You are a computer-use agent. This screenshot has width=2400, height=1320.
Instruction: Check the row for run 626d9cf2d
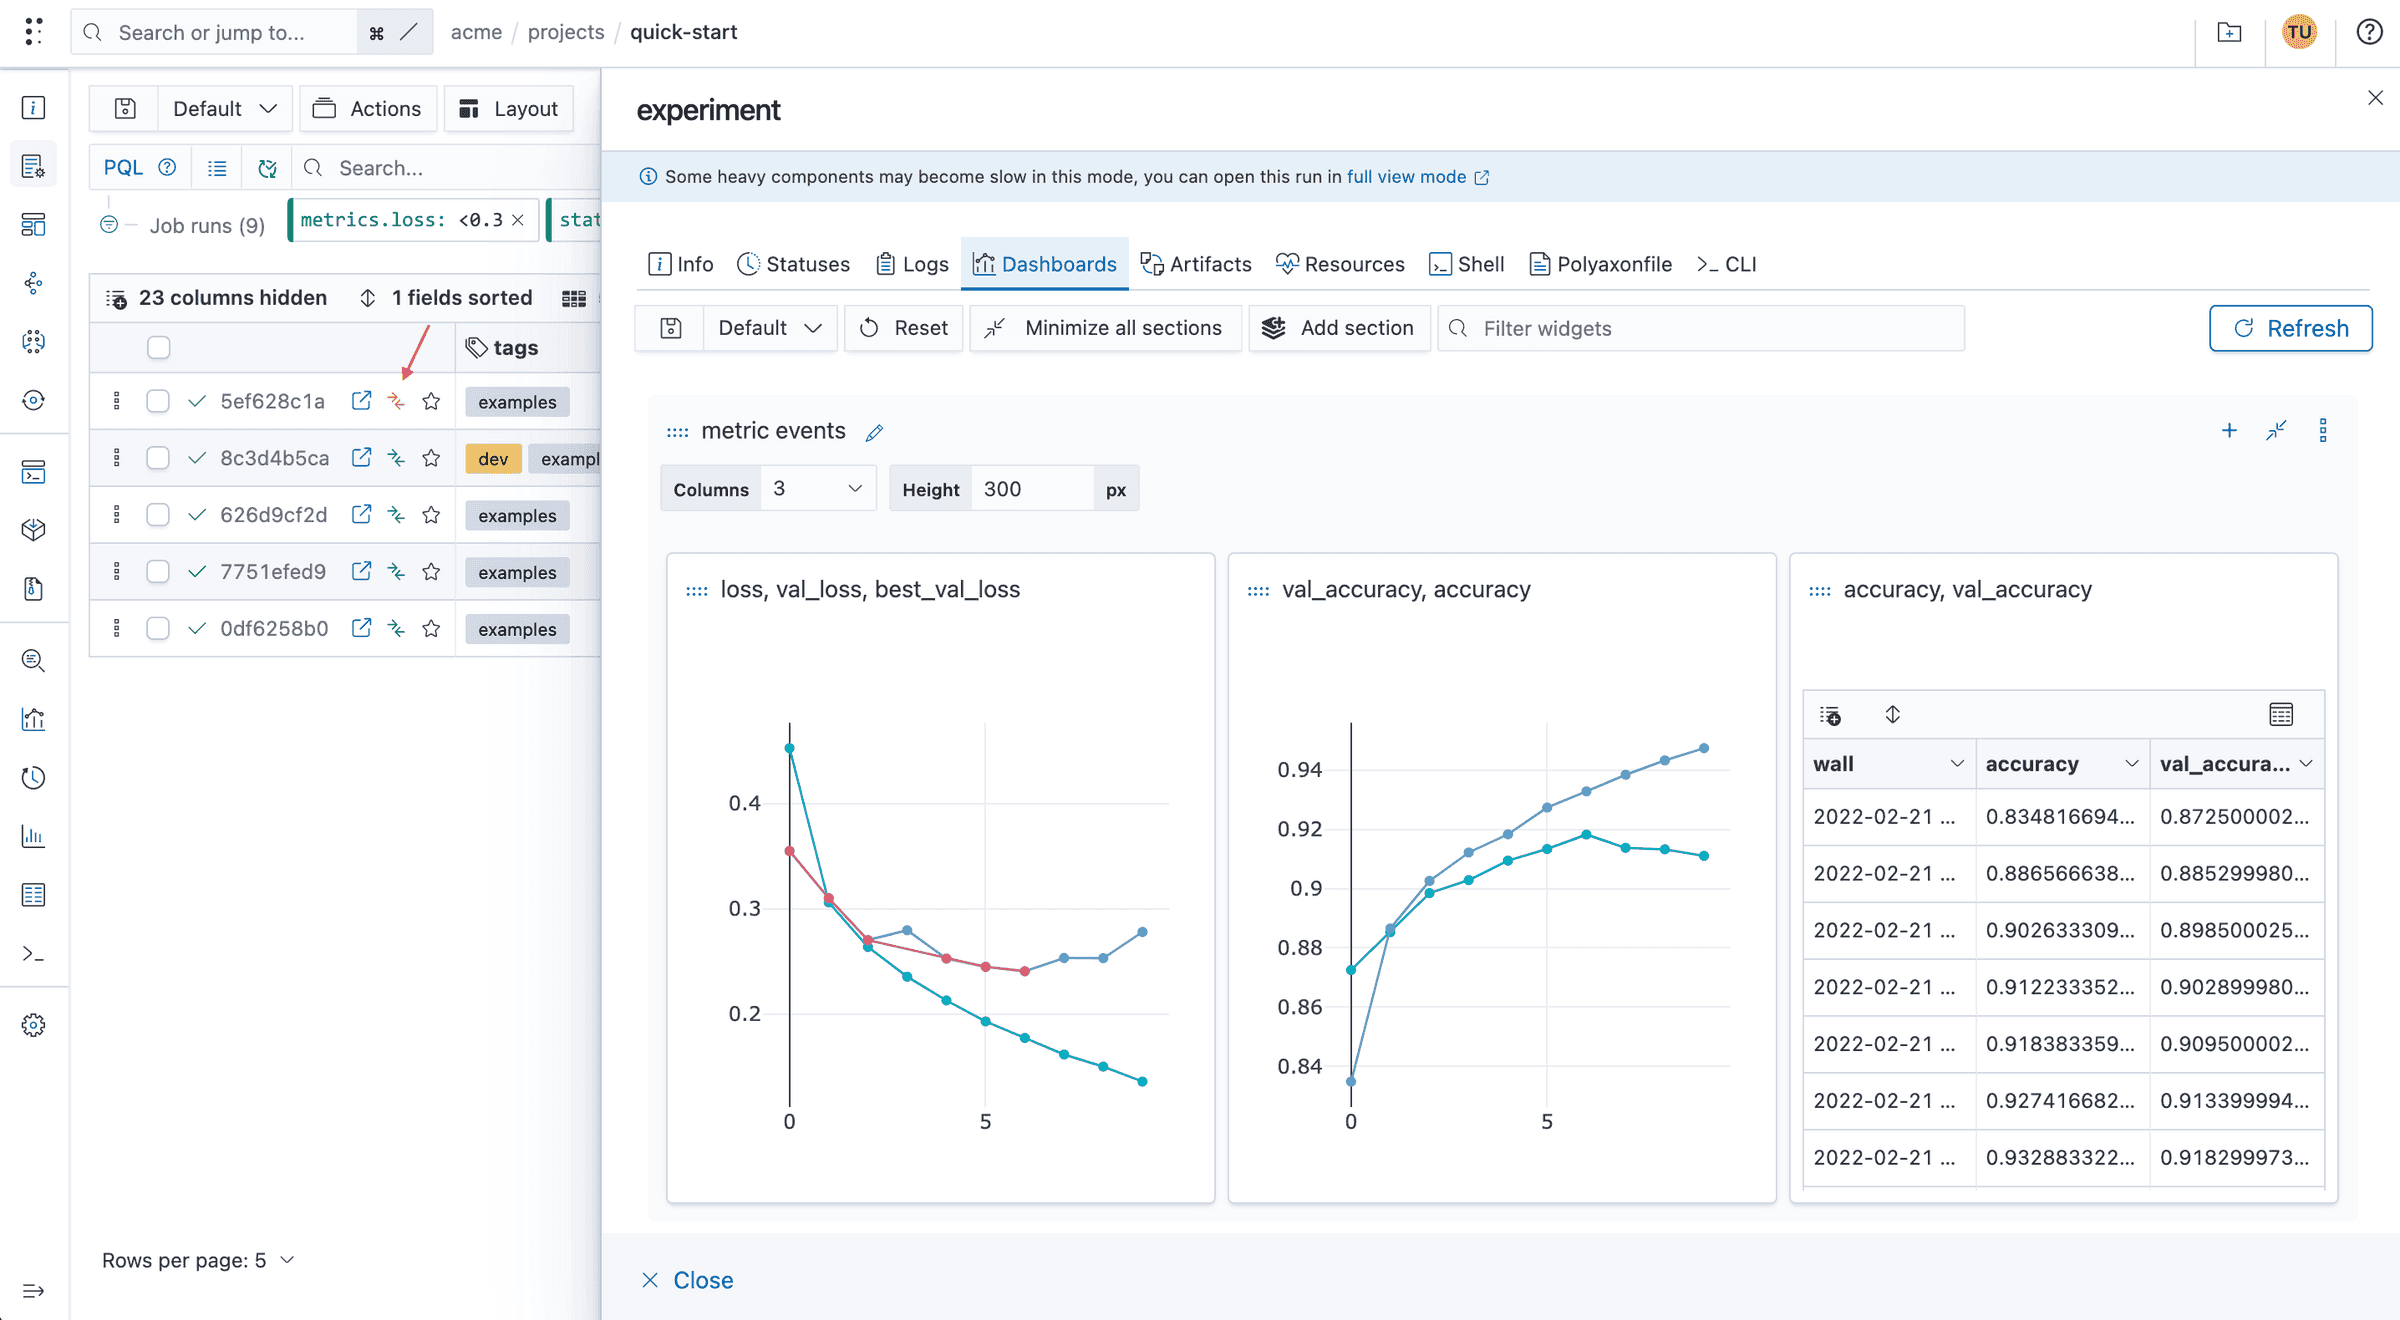tap(158, 514)
